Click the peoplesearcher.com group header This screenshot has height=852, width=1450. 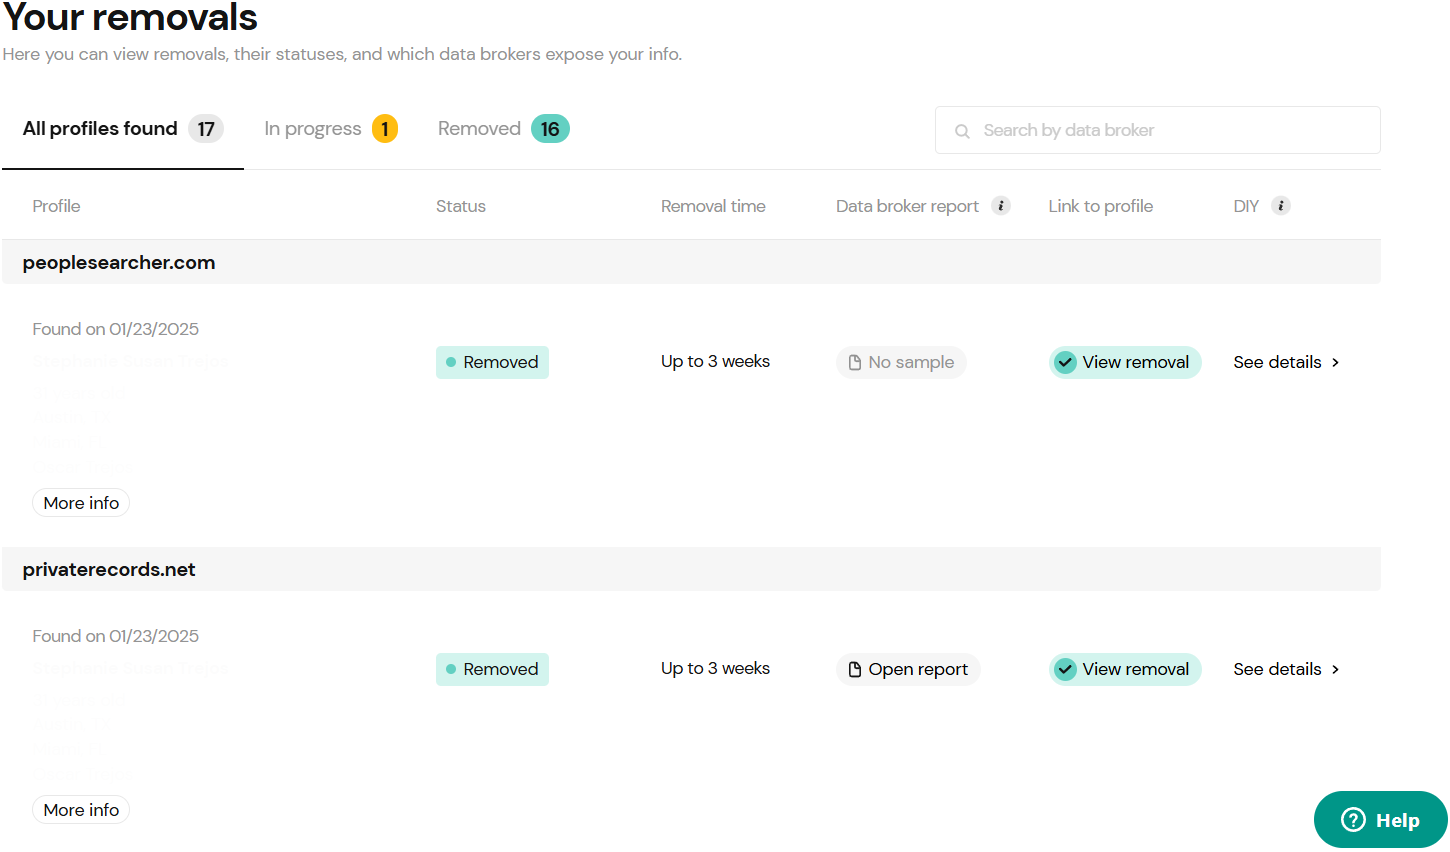[x=119, y=263]
